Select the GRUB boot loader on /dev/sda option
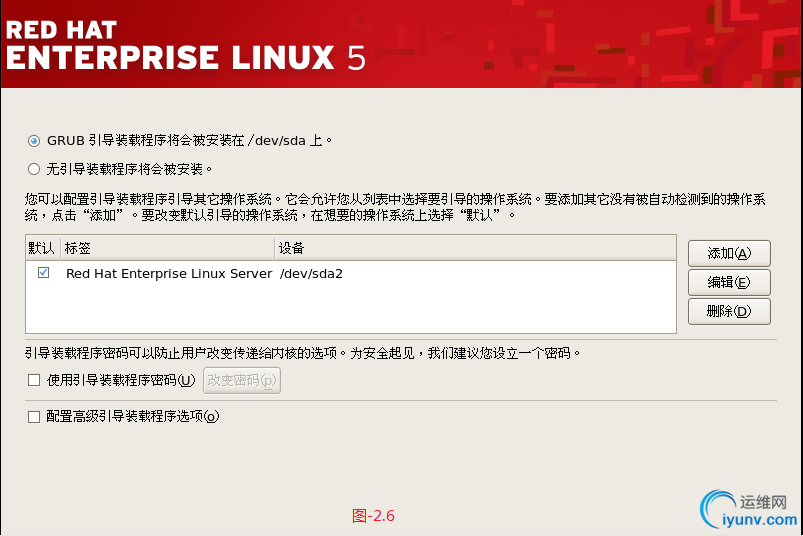The image size is (803, 536). pyautogui.click(x=34, y=141)
